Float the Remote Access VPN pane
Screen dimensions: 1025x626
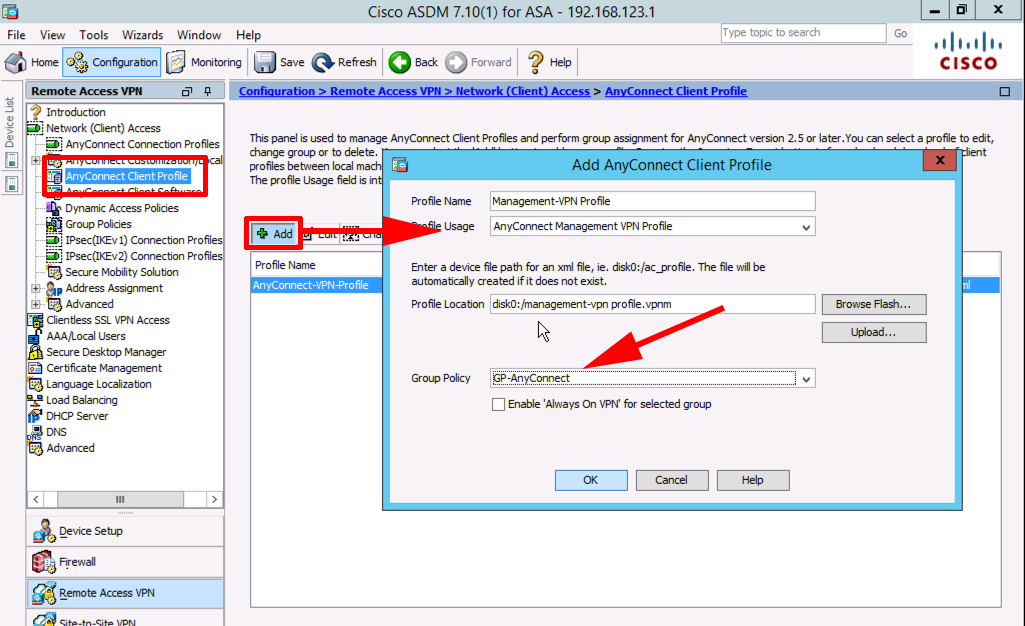187,91
